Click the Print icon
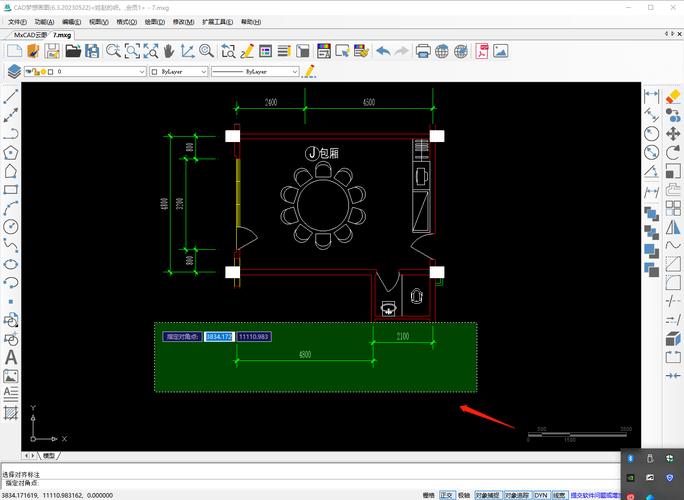The image size is (684, 500). tap(423, 51)
